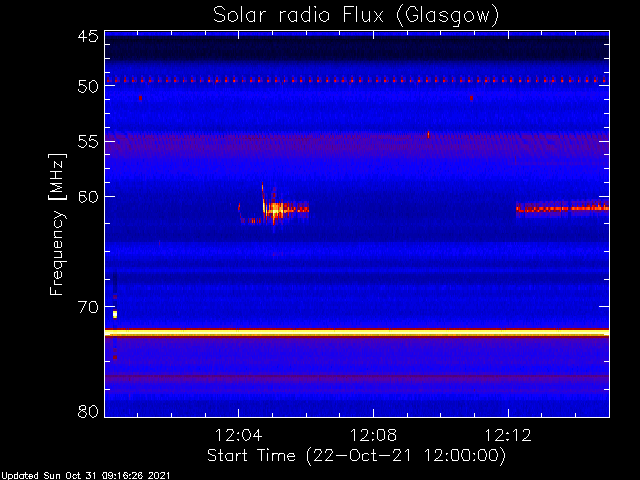Click the '60' frequency tick label
Viewport: 640px width, 480px height.
88,197
